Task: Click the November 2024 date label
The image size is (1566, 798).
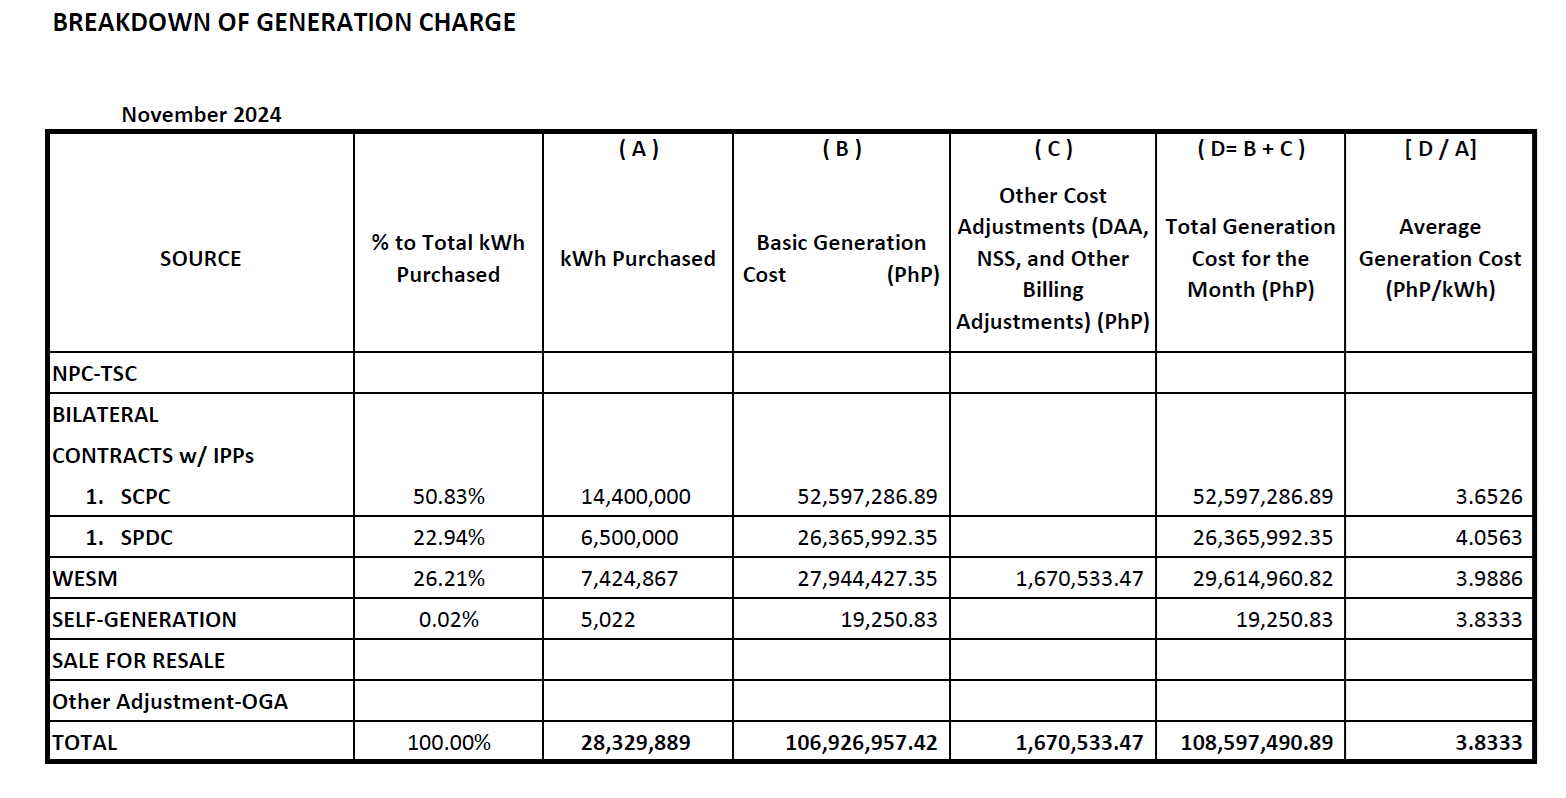Action: 202,114
